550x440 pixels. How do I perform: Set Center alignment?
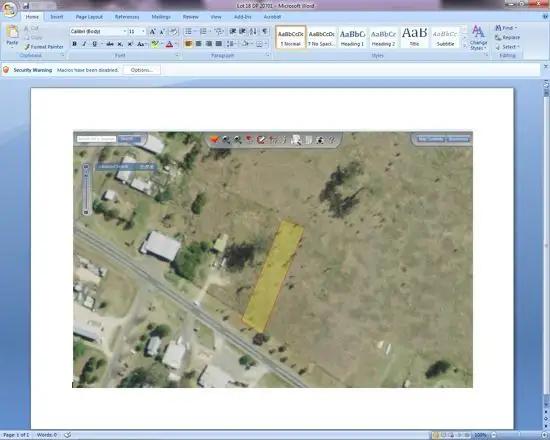[x=199, y=44]
